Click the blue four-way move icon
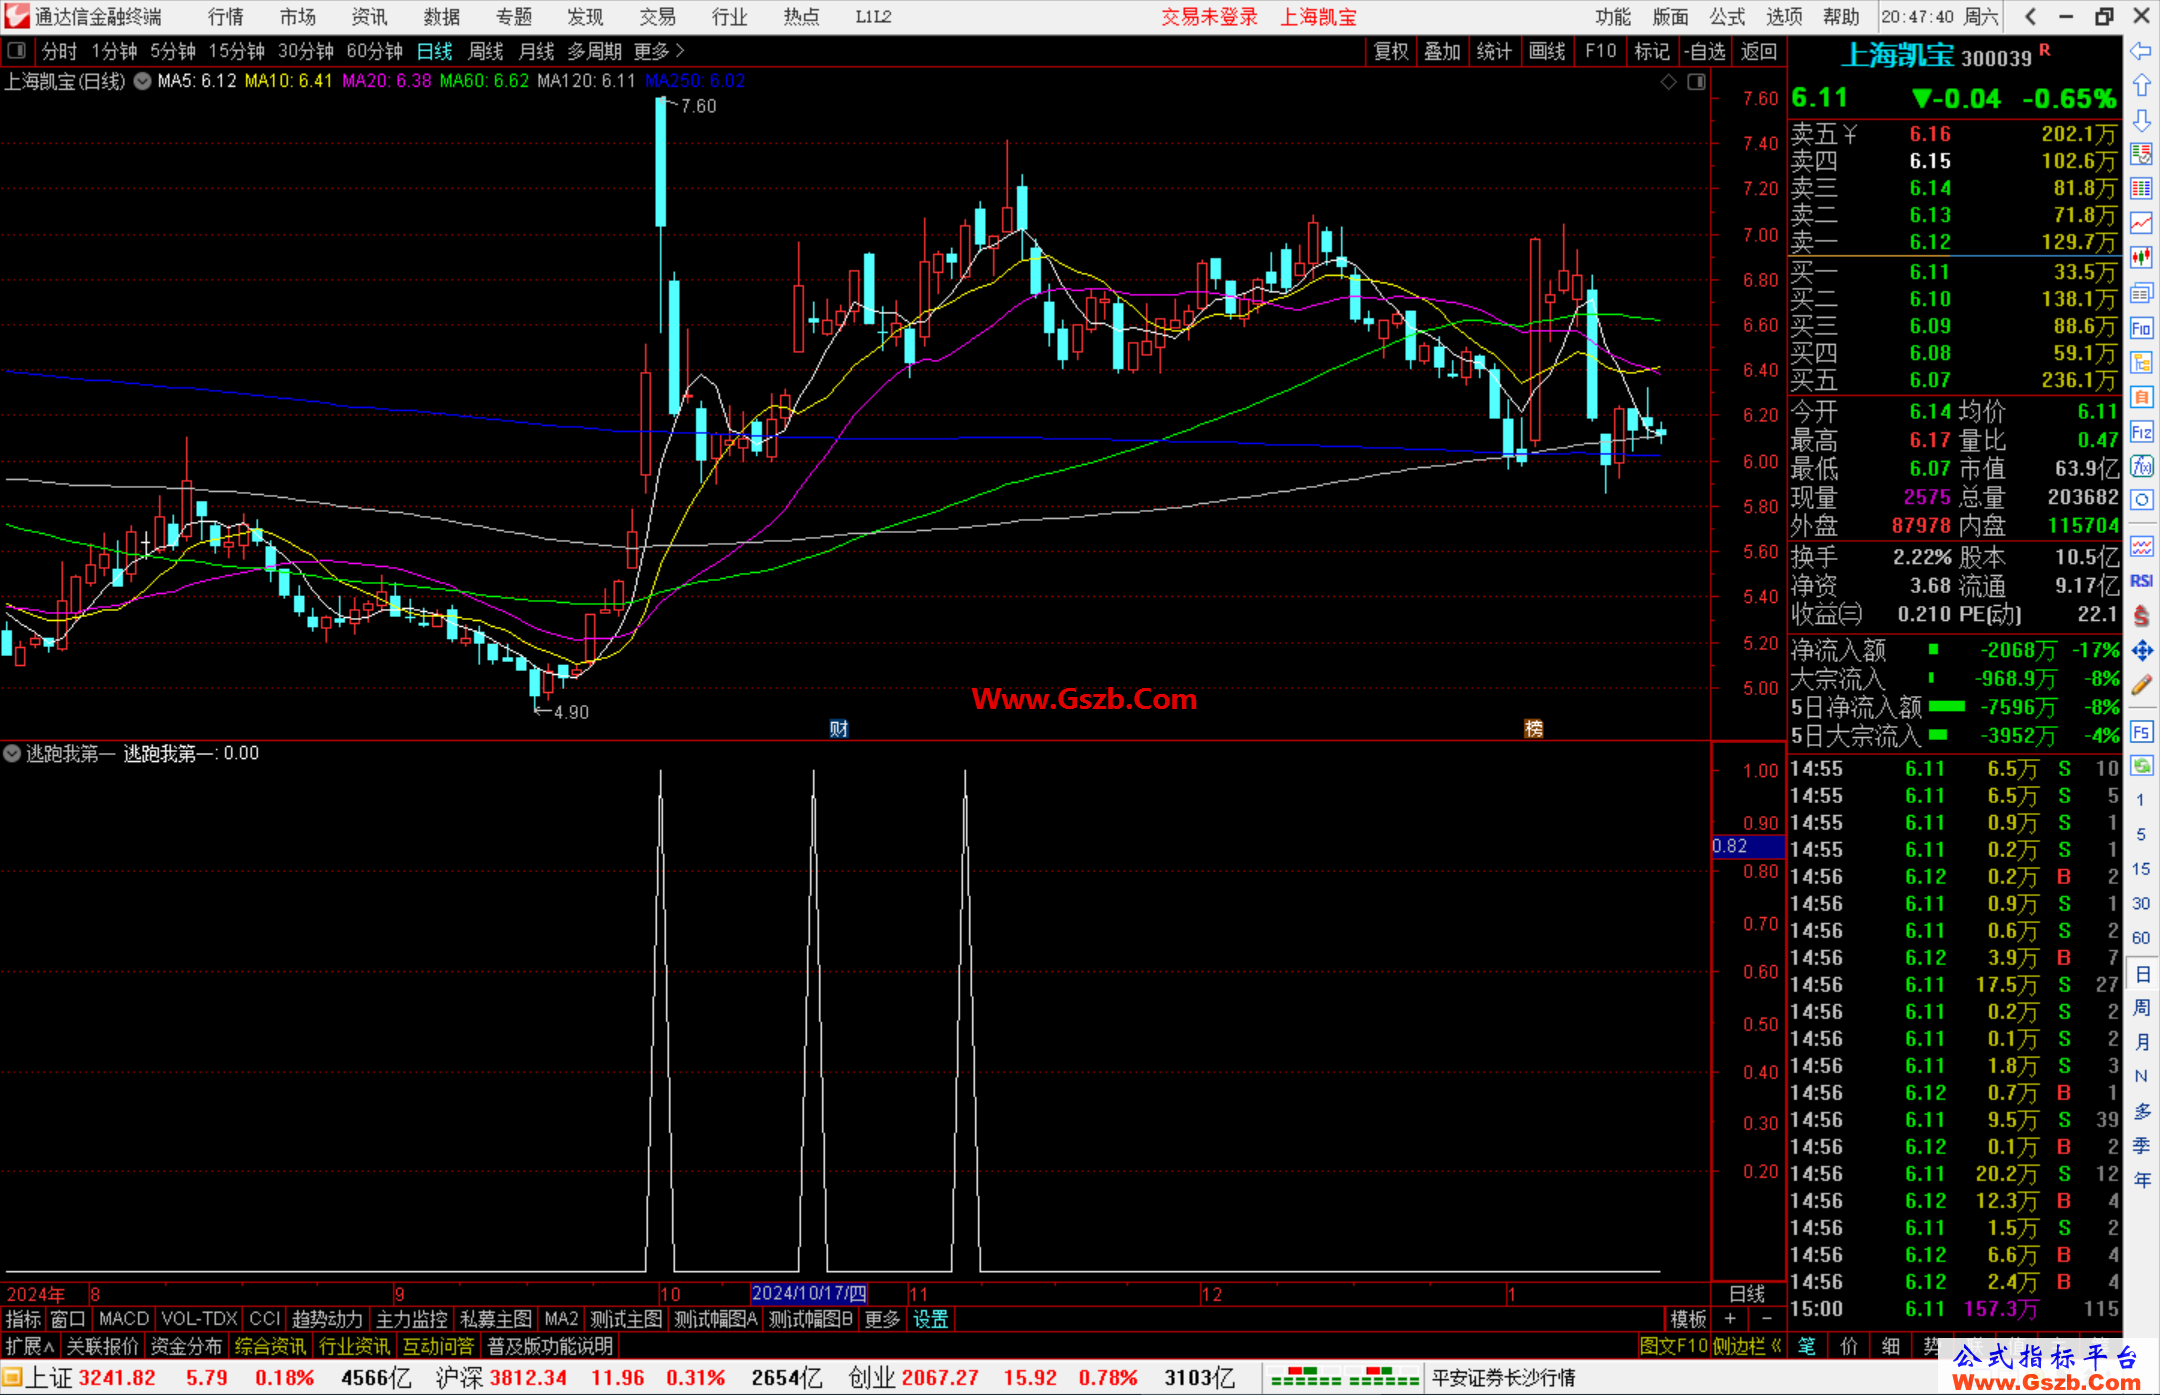Screen dimensions: 2160x1395 coord(2141,651)
